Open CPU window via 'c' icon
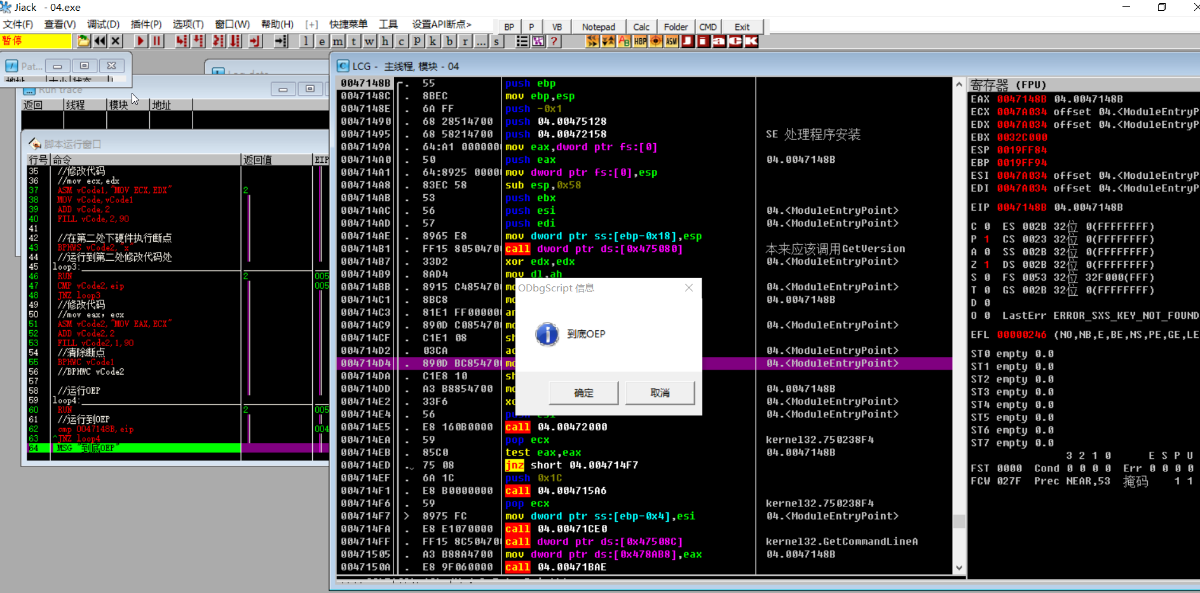1200x593 pixels. coord(401,41)
